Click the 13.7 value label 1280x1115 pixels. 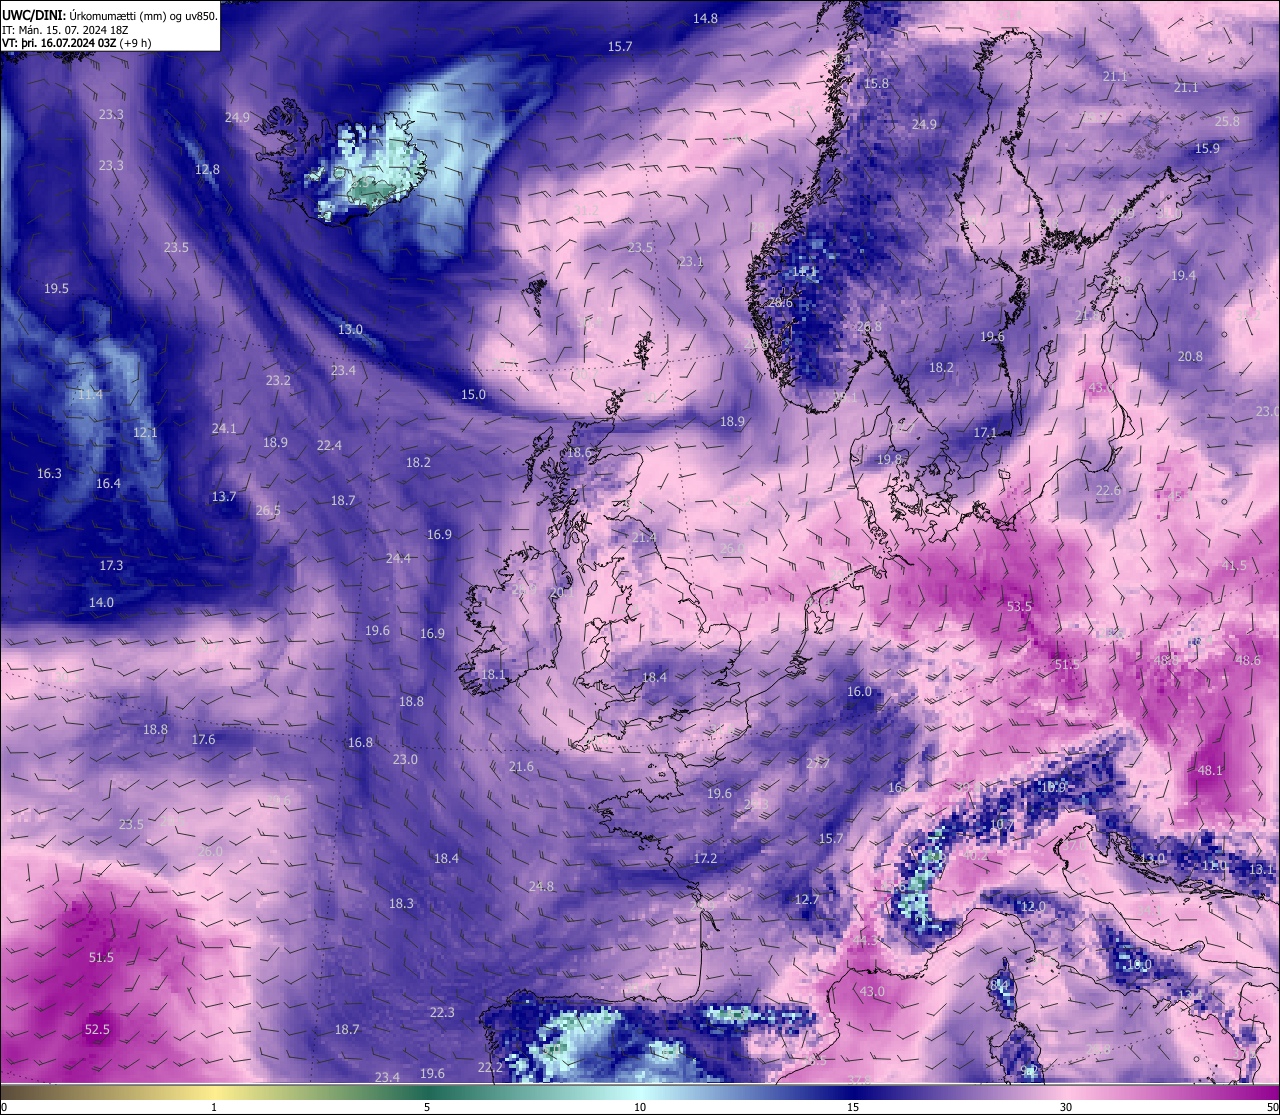click(x=224, y=496)
